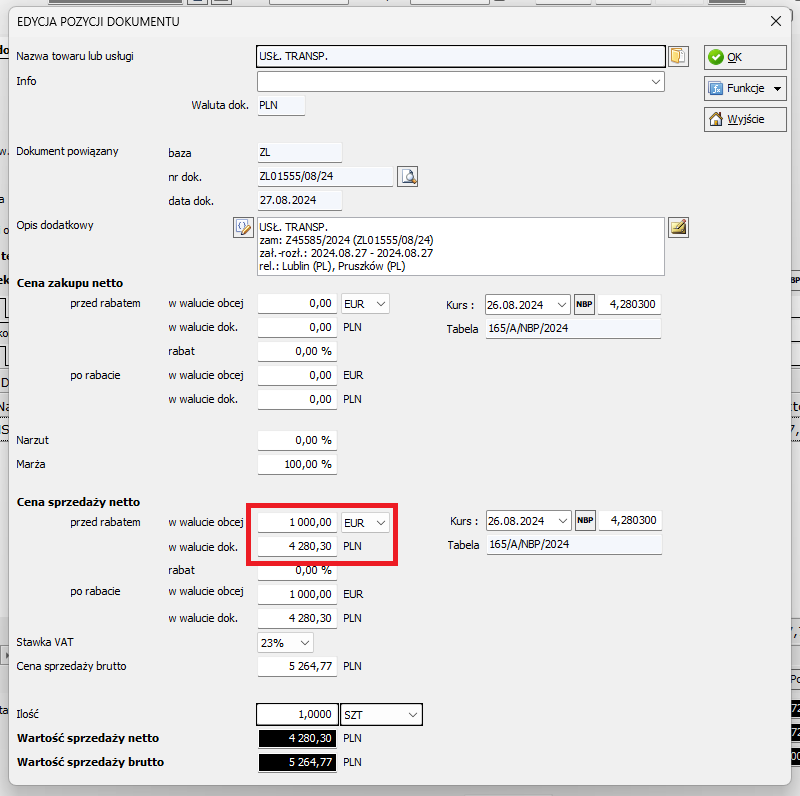Close the Edycja pozycji dokumentu window
800x796 pixels.
775,20
